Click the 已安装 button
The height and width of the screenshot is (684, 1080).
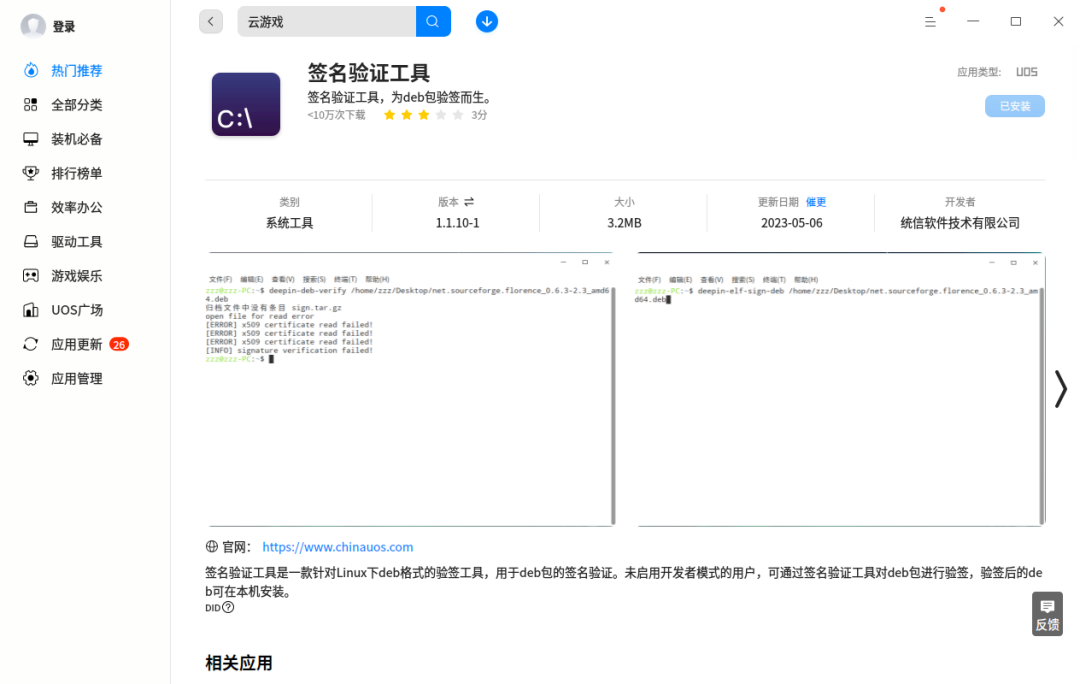click(1015, 106)
